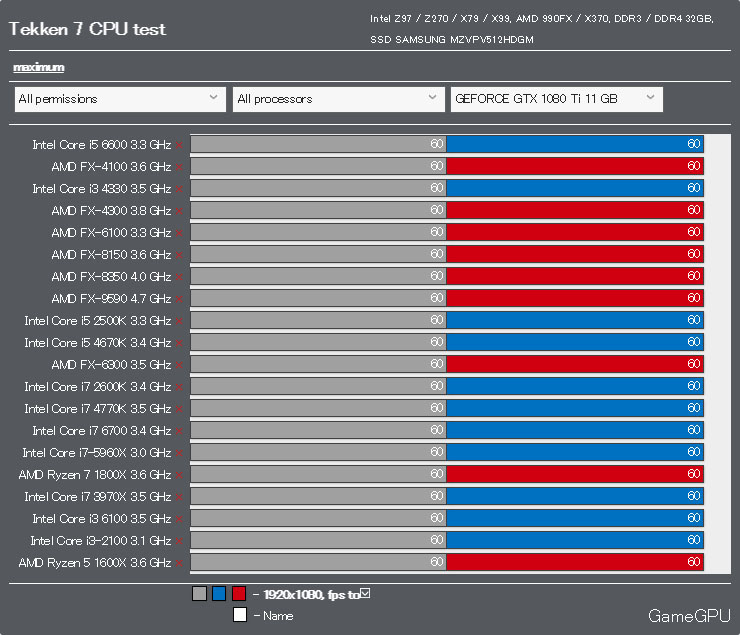
Task: Select the maximum settings tab
Action: [x=39, y=67]
